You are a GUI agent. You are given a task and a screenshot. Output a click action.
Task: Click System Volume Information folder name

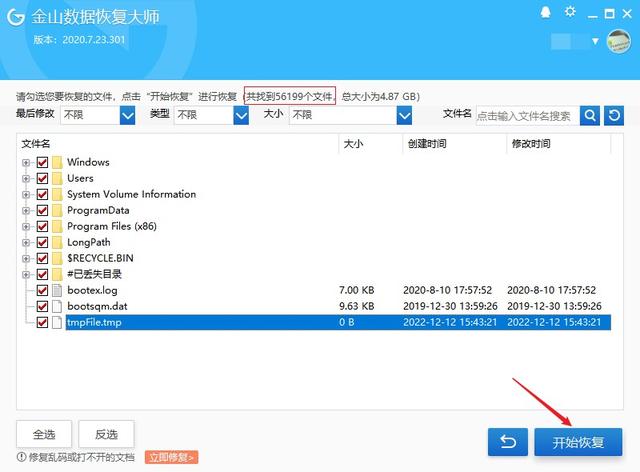[131, 194]
